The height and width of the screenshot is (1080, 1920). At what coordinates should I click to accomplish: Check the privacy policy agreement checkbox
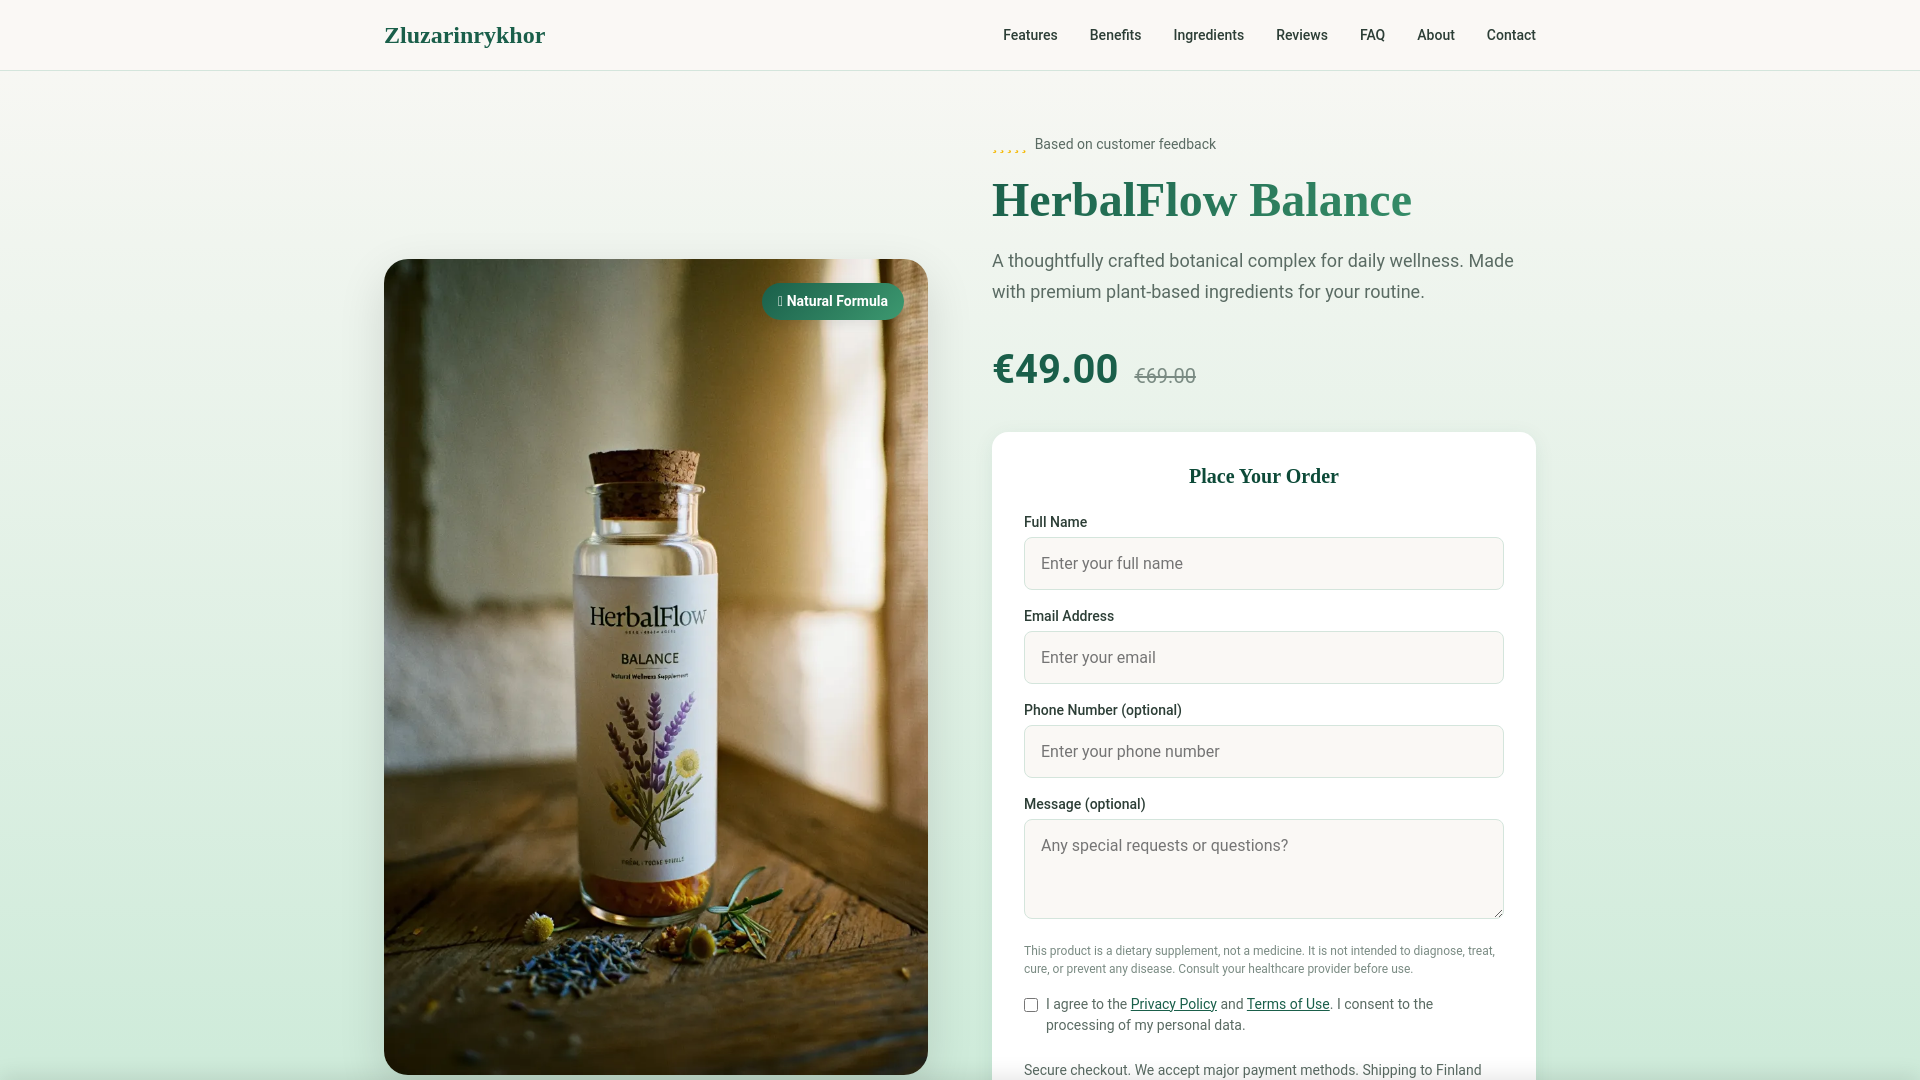(x=1031, y=1005)
